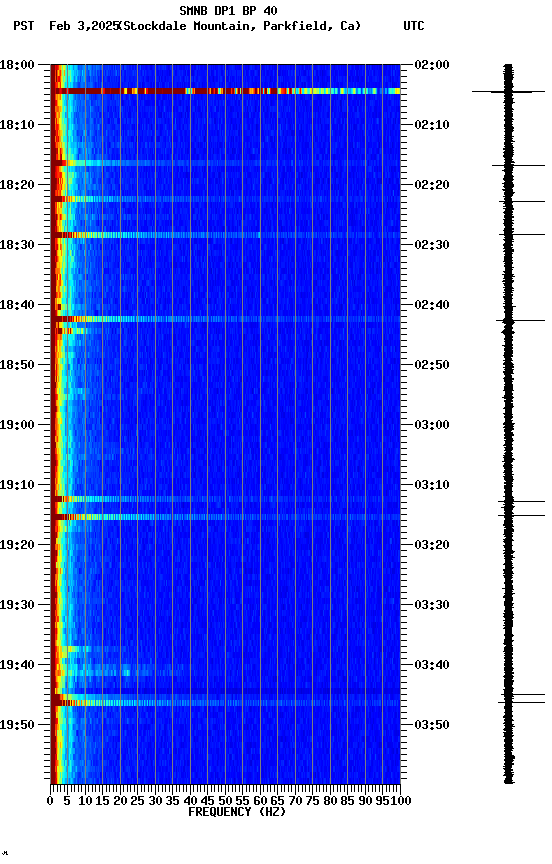552x864 pixels.
Task: Click the 03:40 UTC time label
Action: point(432,665)
